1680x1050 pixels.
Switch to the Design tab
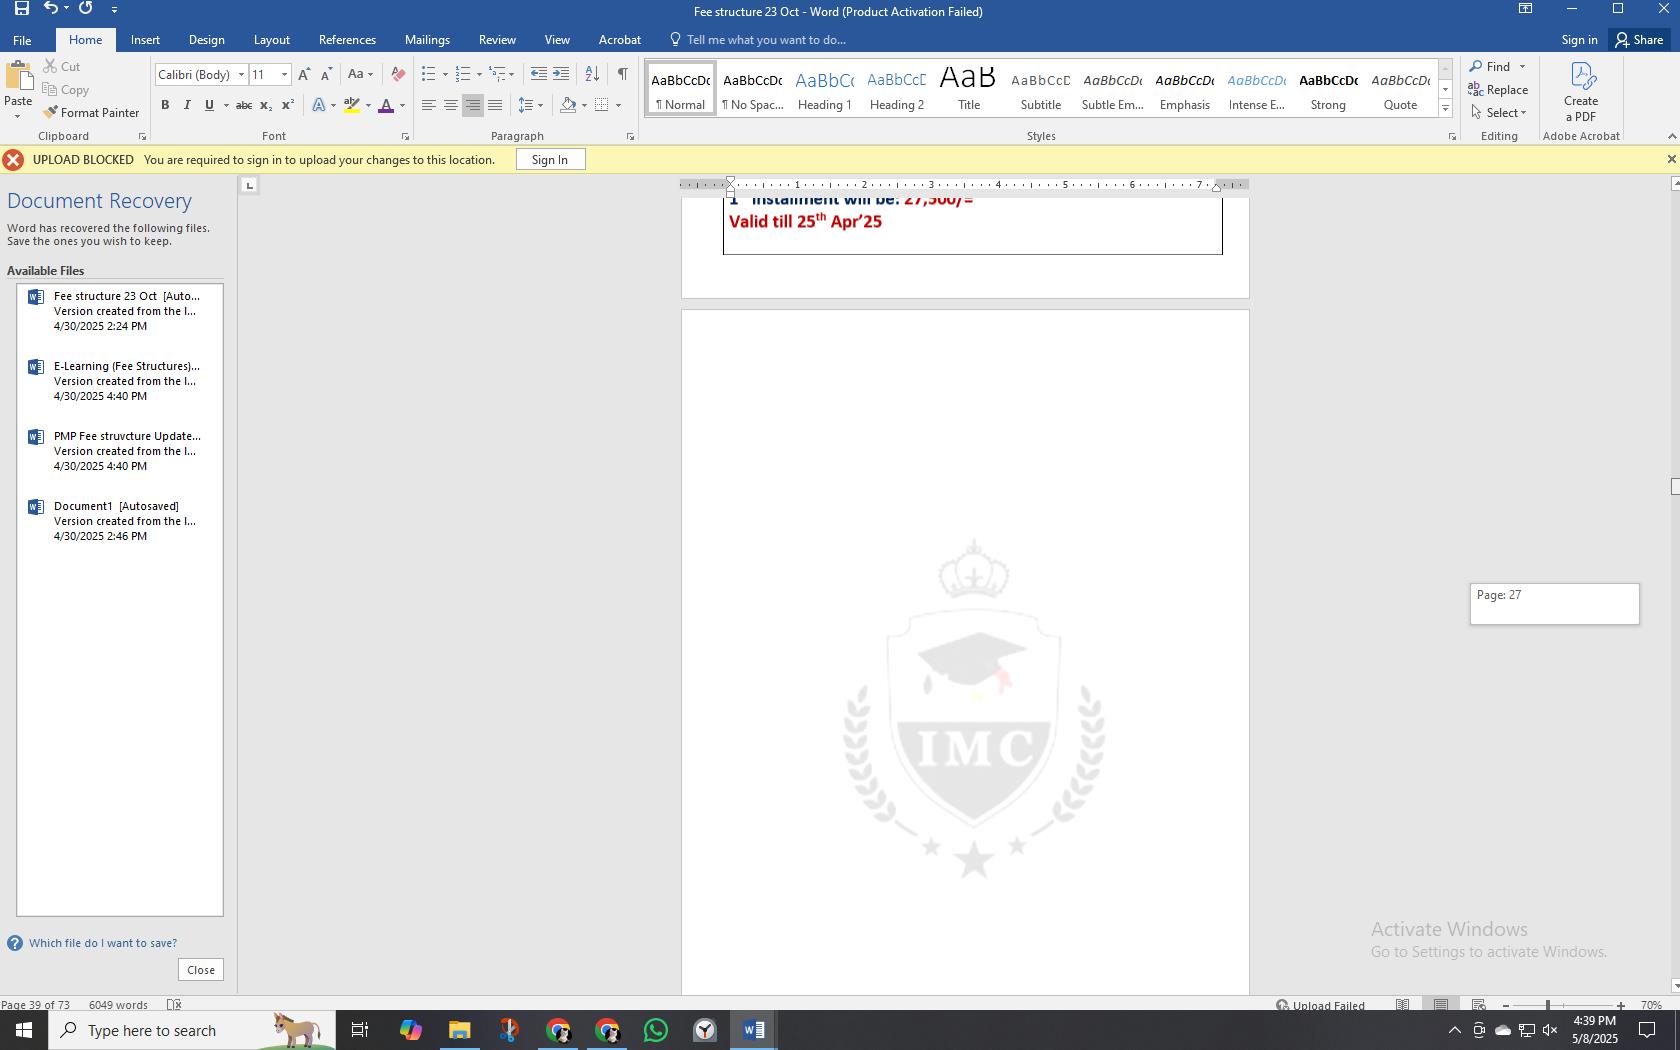tap(206, 40)
